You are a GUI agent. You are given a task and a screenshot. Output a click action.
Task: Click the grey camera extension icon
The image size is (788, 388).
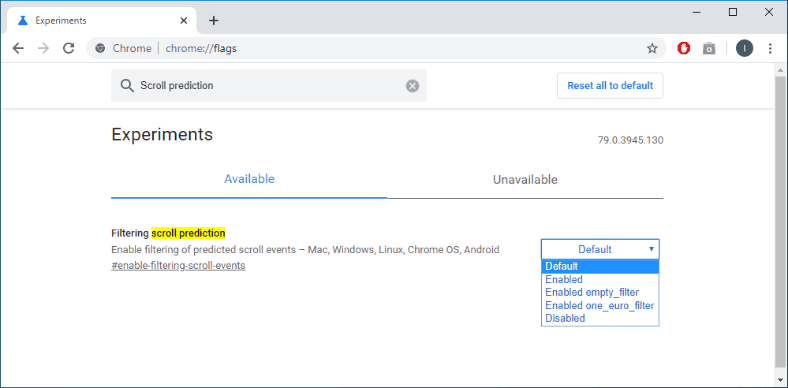[x=709, y=48]
